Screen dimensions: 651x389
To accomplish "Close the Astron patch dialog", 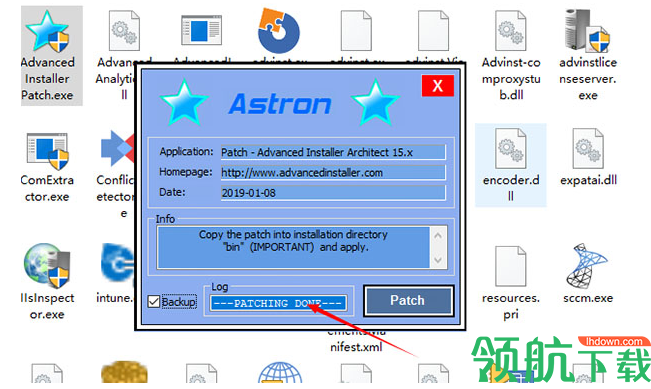I will pos(438,86).
